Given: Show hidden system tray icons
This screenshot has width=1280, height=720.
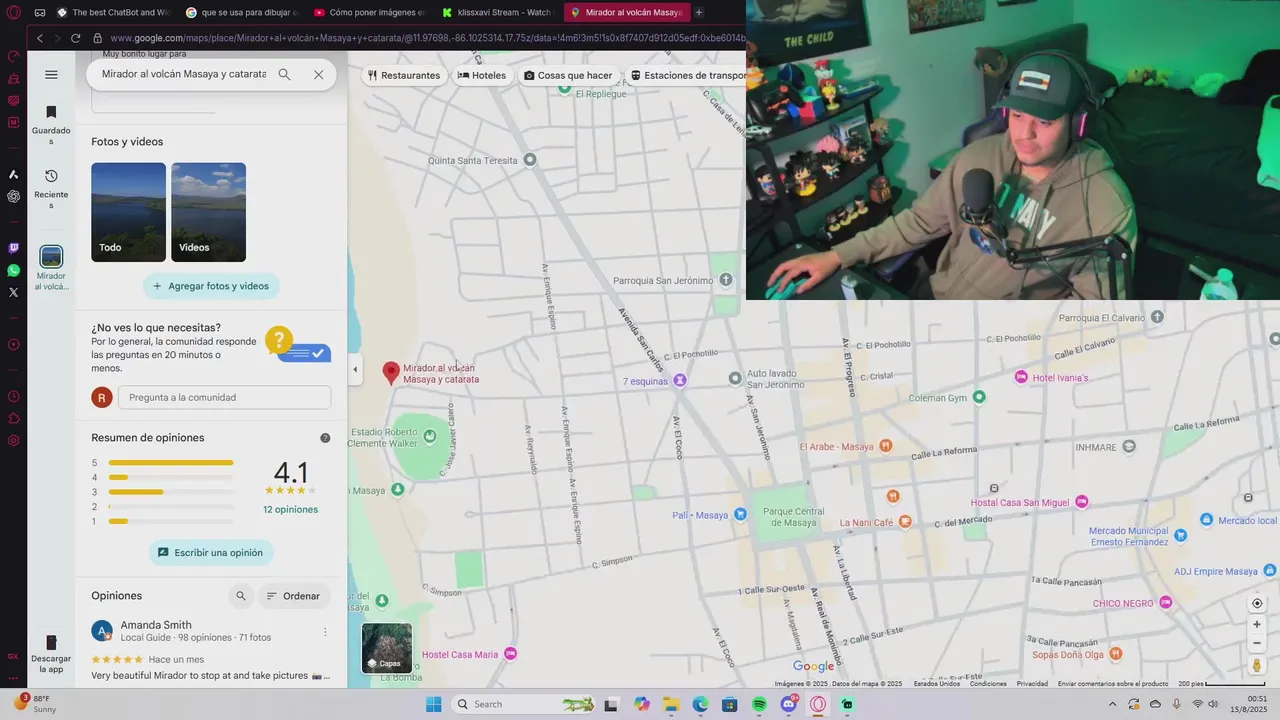Looking at the screenshot, I should pos(1112,704).
